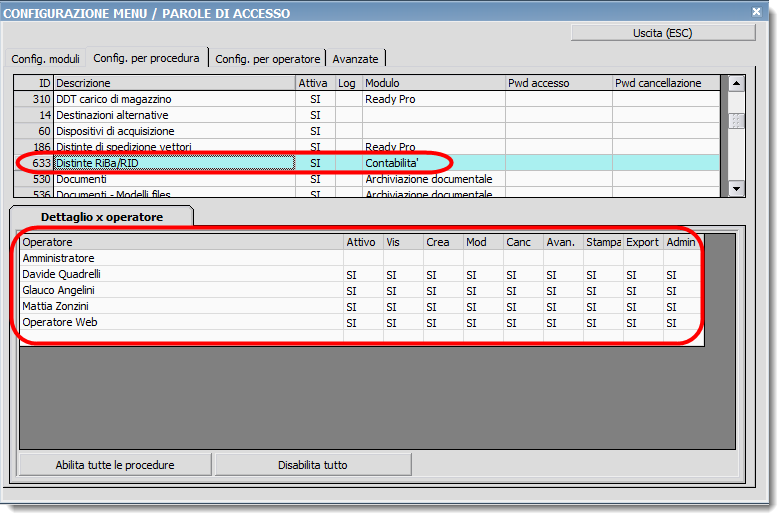Toggle Attiva SI for Distinte RiBa/RID
The width and height of the screenshot is (784, 520).
(315, 163)
